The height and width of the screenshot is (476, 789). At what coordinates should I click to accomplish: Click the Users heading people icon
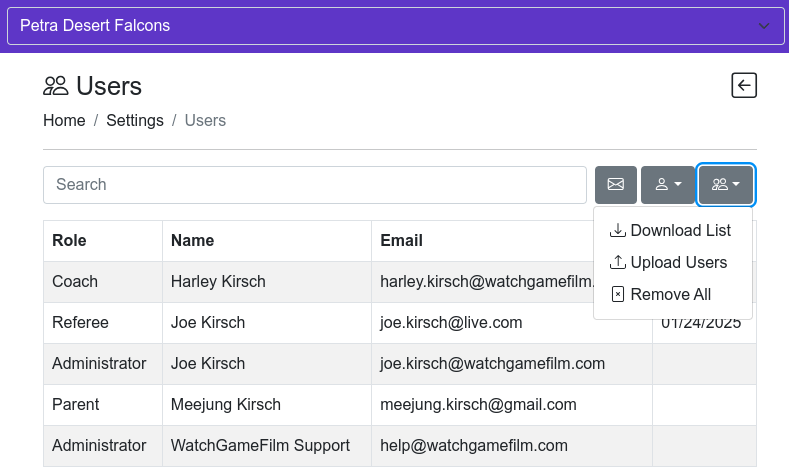pyautogui.click(x=55, y=86)
